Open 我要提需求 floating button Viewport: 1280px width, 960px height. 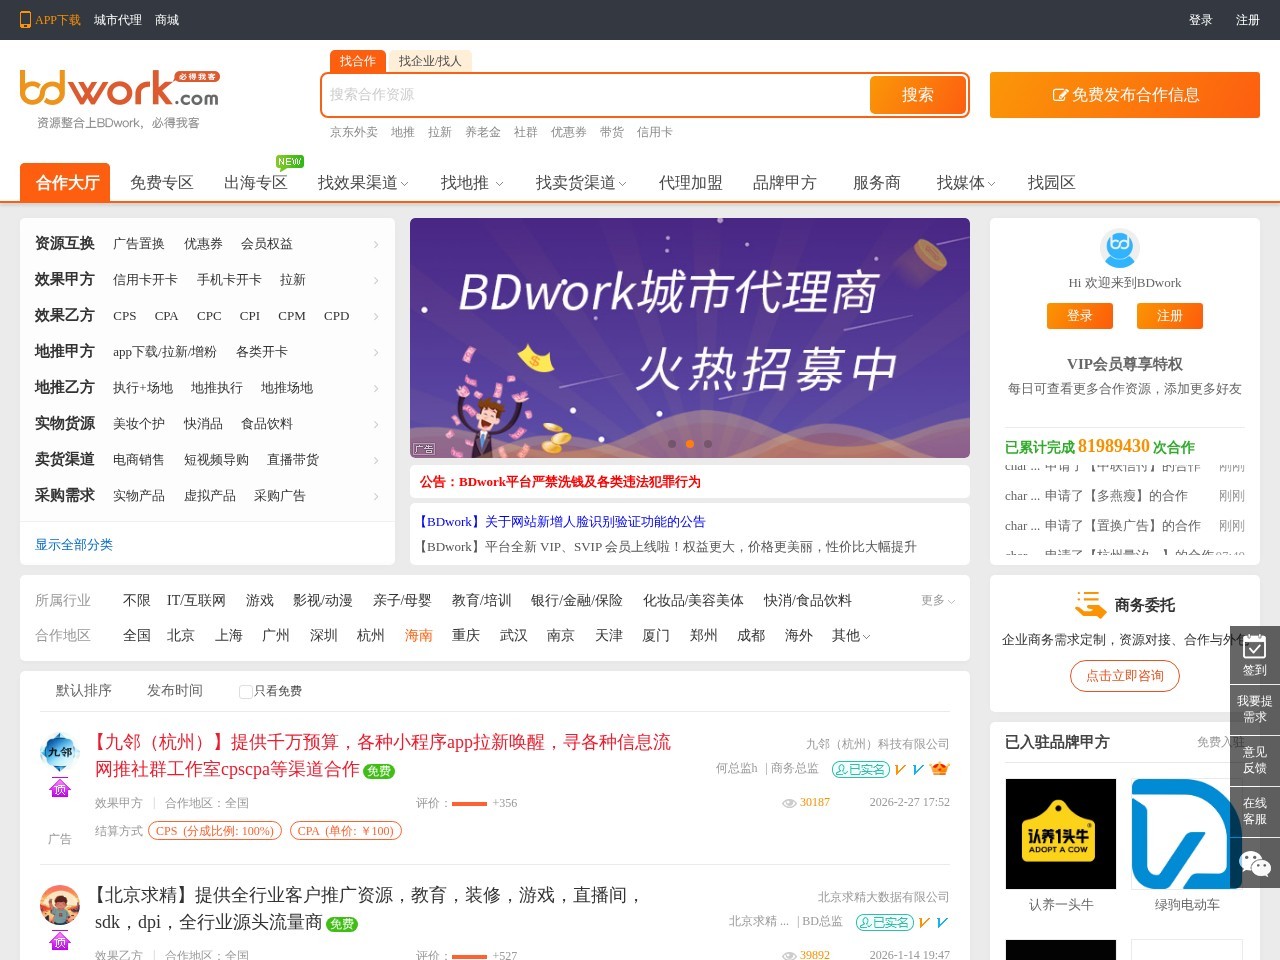tap(1255, 709)
